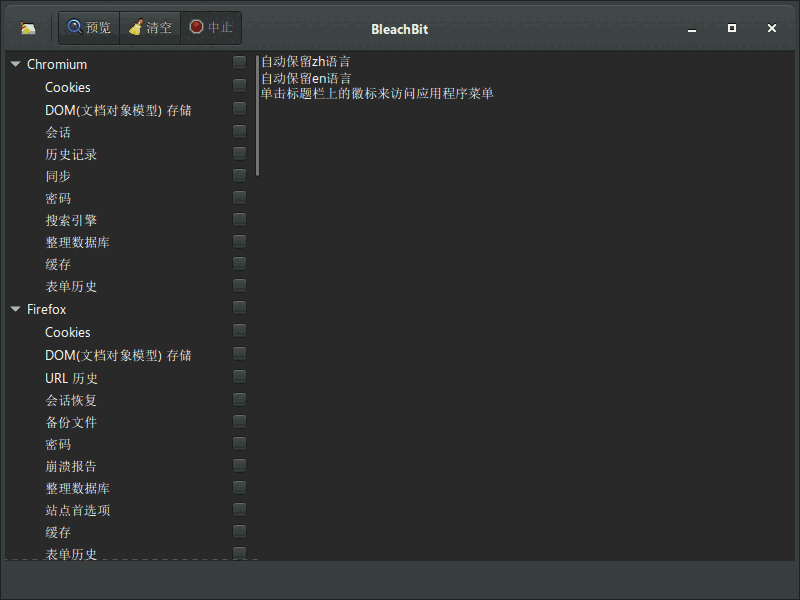
Task: Open the BleachBit application menu icon
Action: 28,28
